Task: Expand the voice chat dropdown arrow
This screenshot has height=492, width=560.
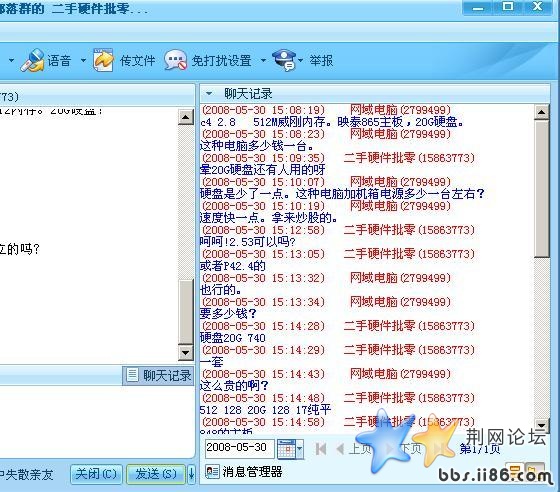Action: (x=83, y=60)
